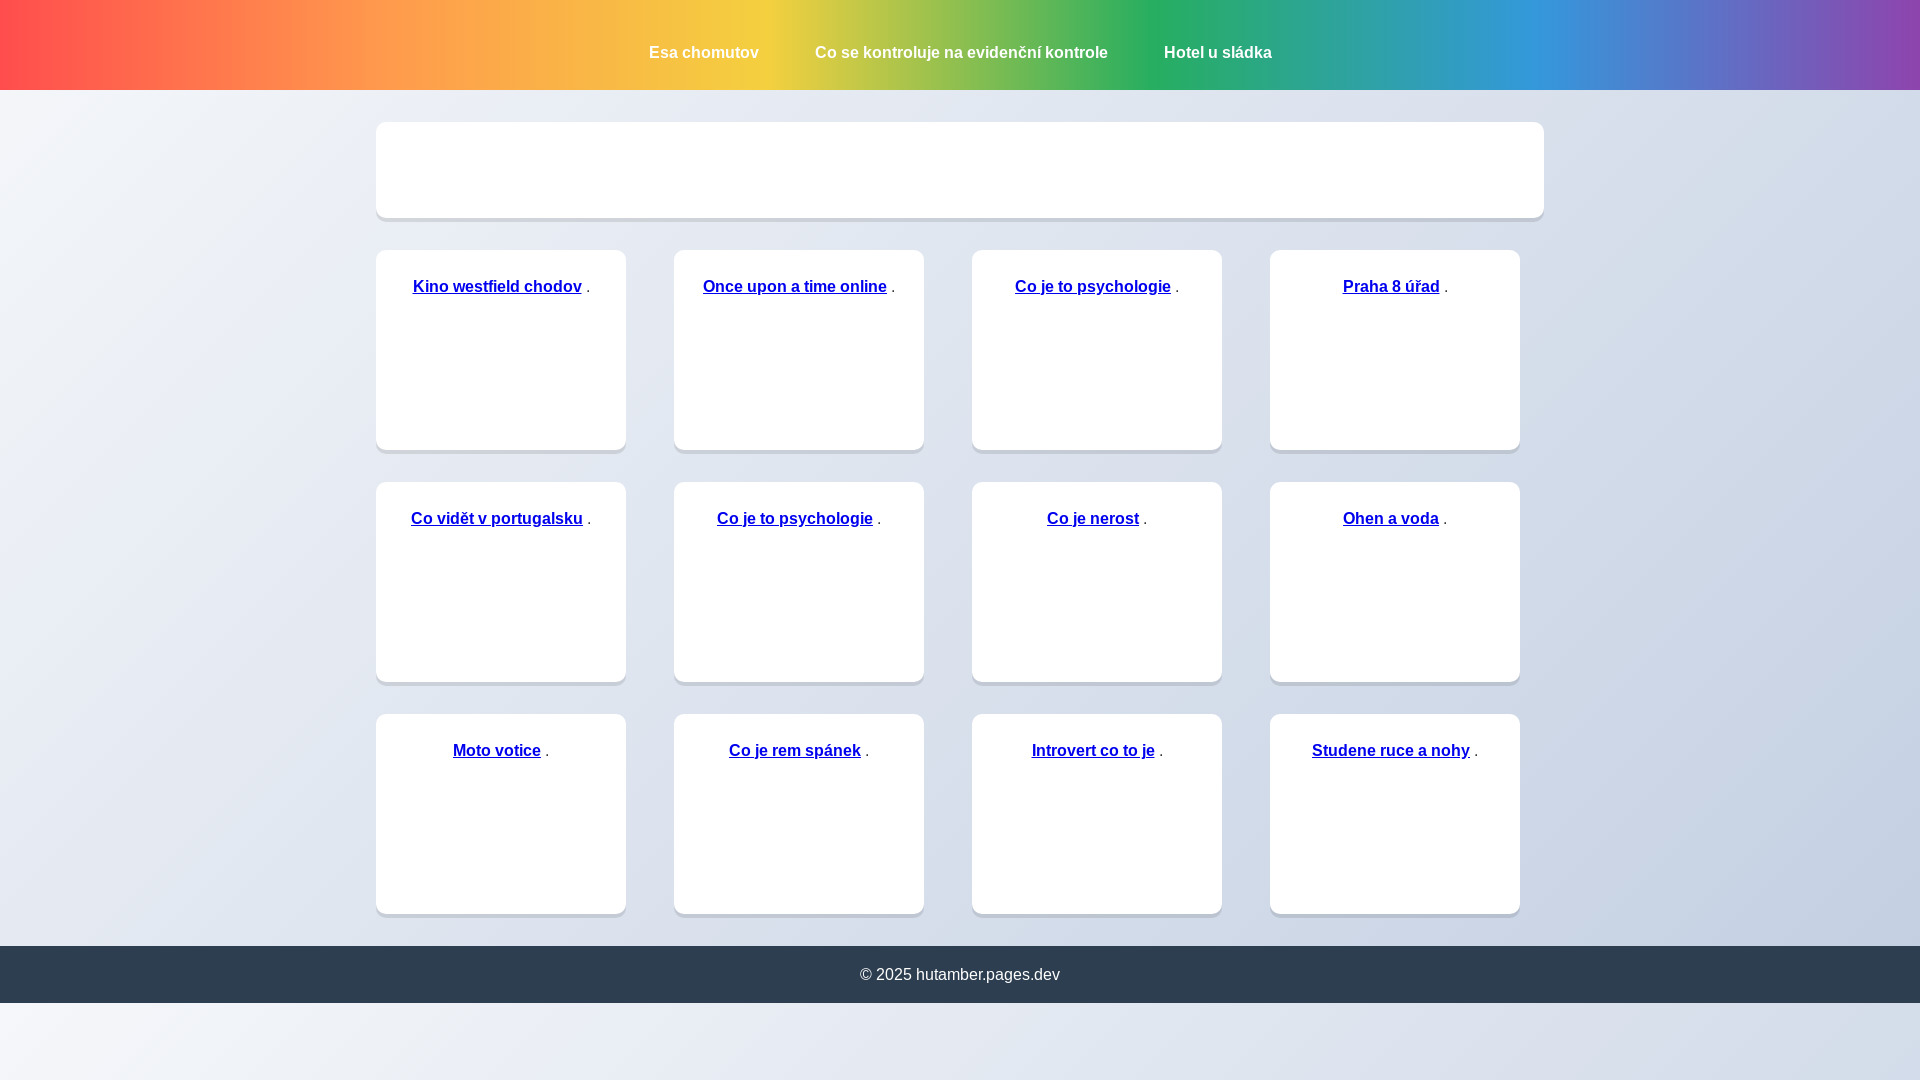Screen dimensions: 1920x1080
Task: Open 'Co je to psychologie' next to 'Co je nerost'
Action: (794, 518)
